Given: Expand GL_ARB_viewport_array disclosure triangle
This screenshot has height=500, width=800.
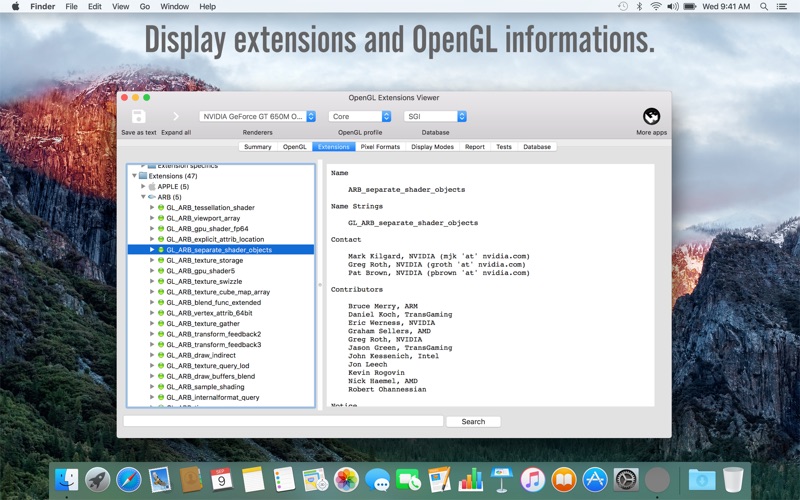Looking at the screenshot, I should coord(152,218).
